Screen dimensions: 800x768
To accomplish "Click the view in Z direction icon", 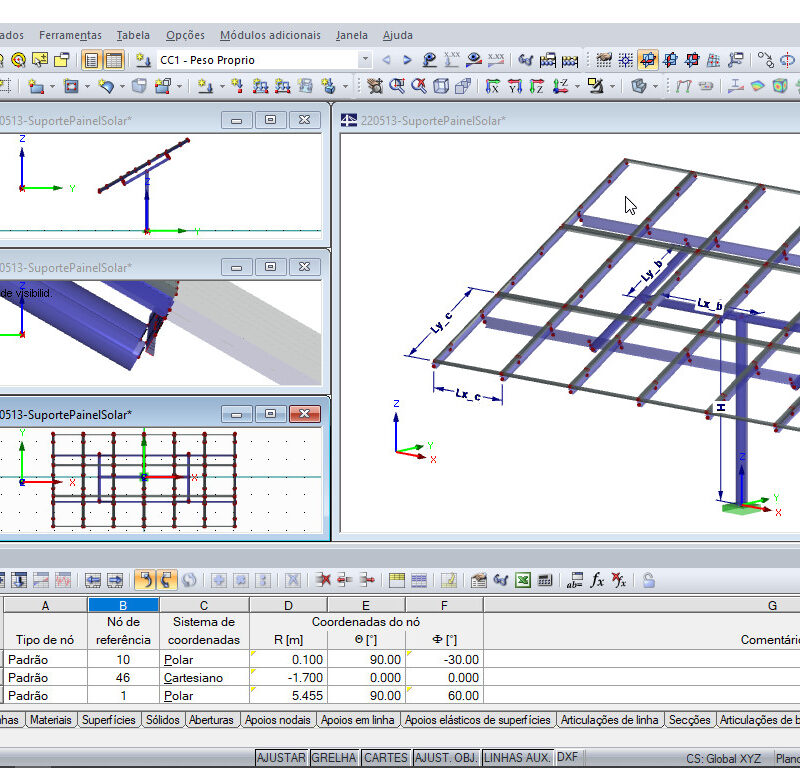I will (x=537, y=86).
